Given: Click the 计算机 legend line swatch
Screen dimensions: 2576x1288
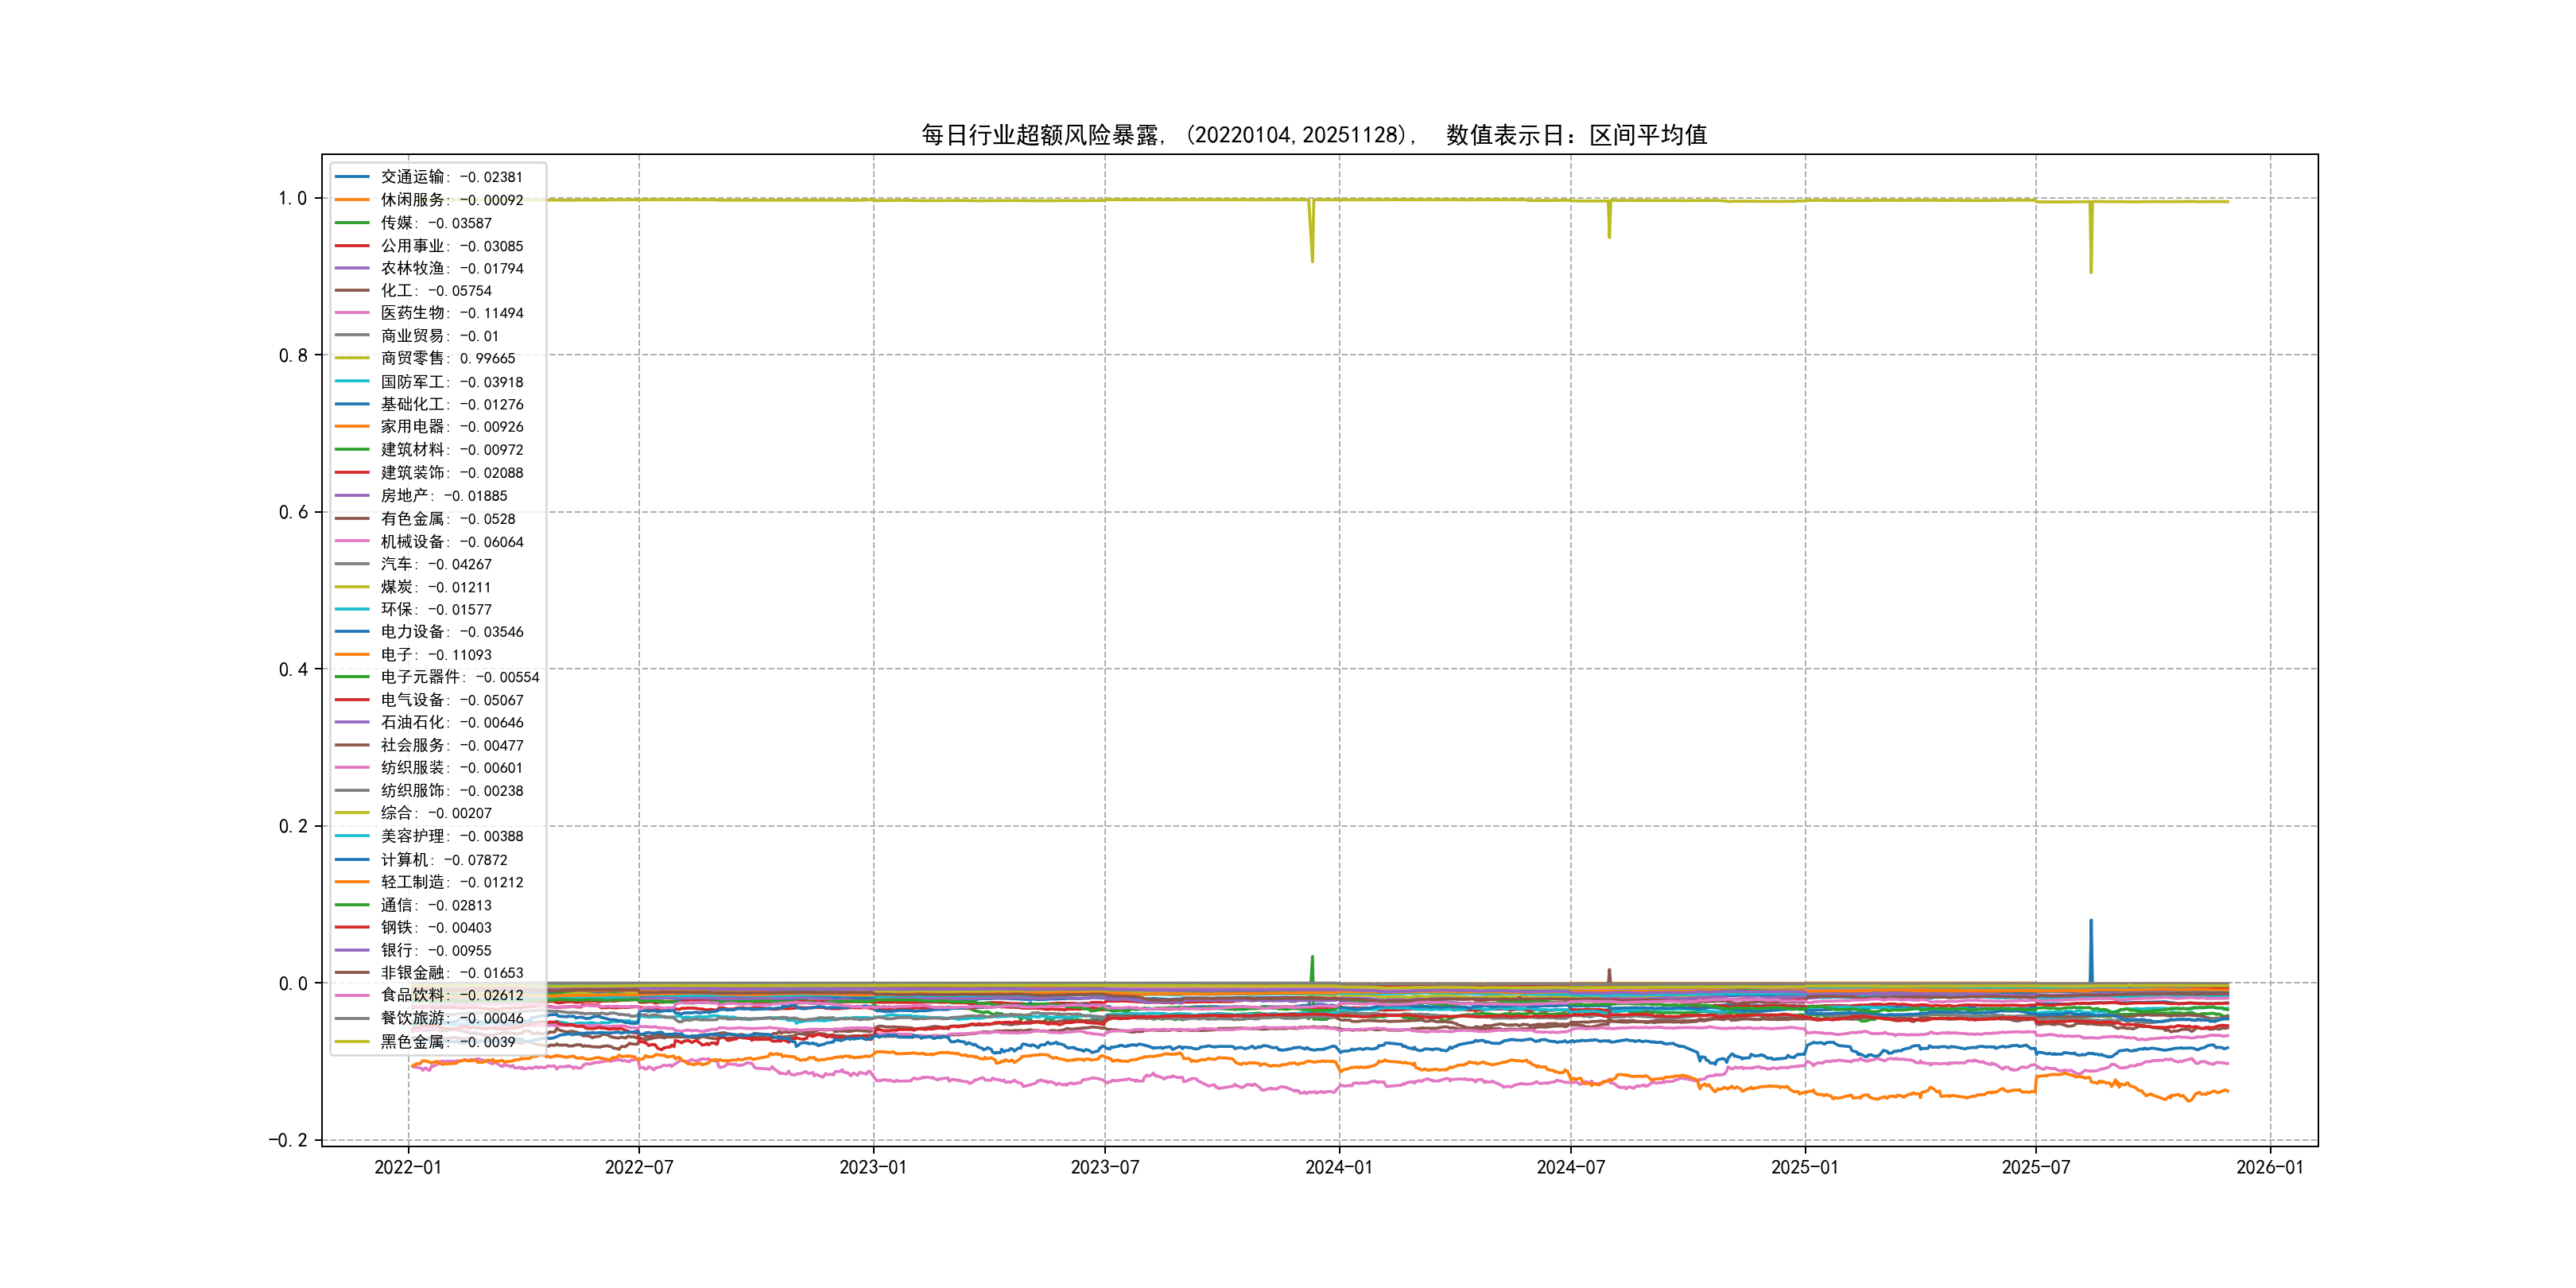Looking at the screenshot, I should 352,860.
